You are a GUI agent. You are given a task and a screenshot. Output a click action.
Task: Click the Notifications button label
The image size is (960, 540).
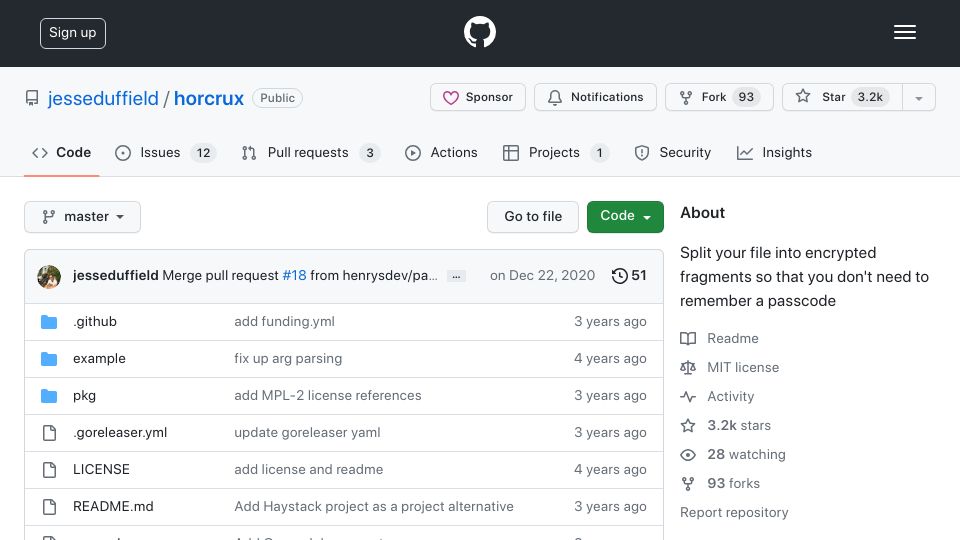607,97
